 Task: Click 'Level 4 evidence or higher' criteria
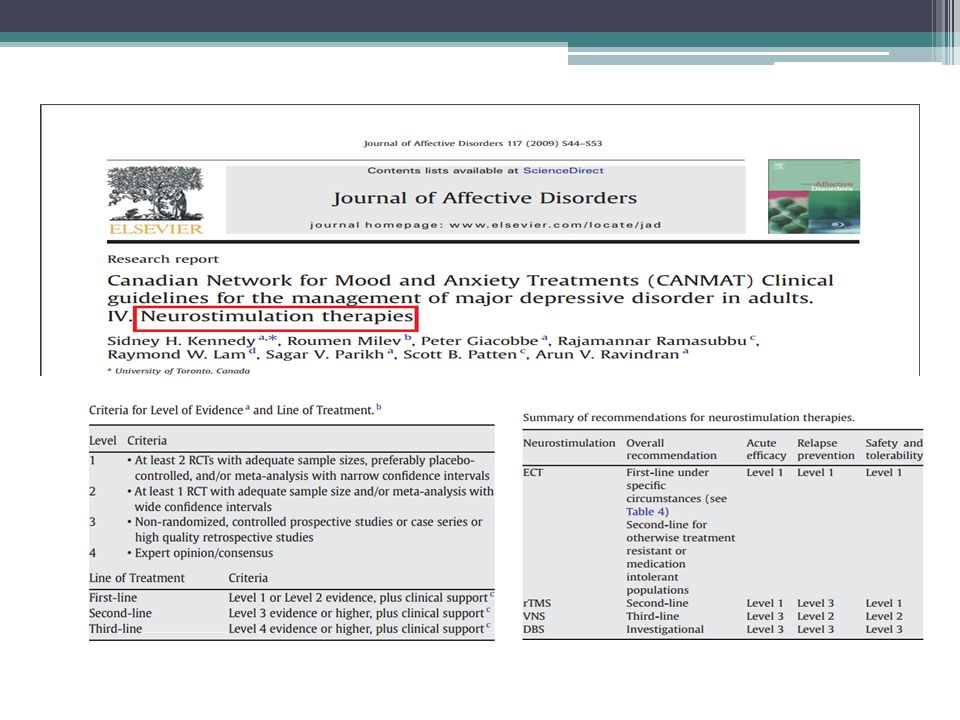click(x=356, y=629)
